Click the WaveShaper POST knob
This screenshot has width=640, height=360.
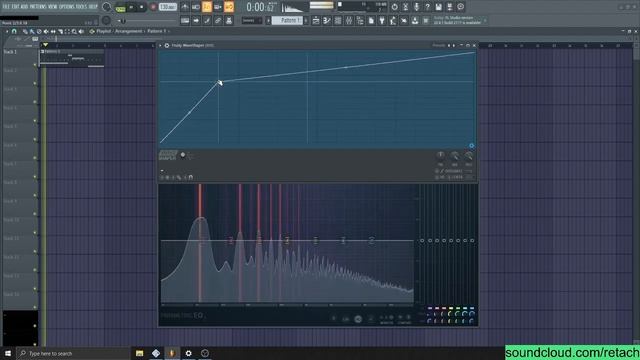469,155
